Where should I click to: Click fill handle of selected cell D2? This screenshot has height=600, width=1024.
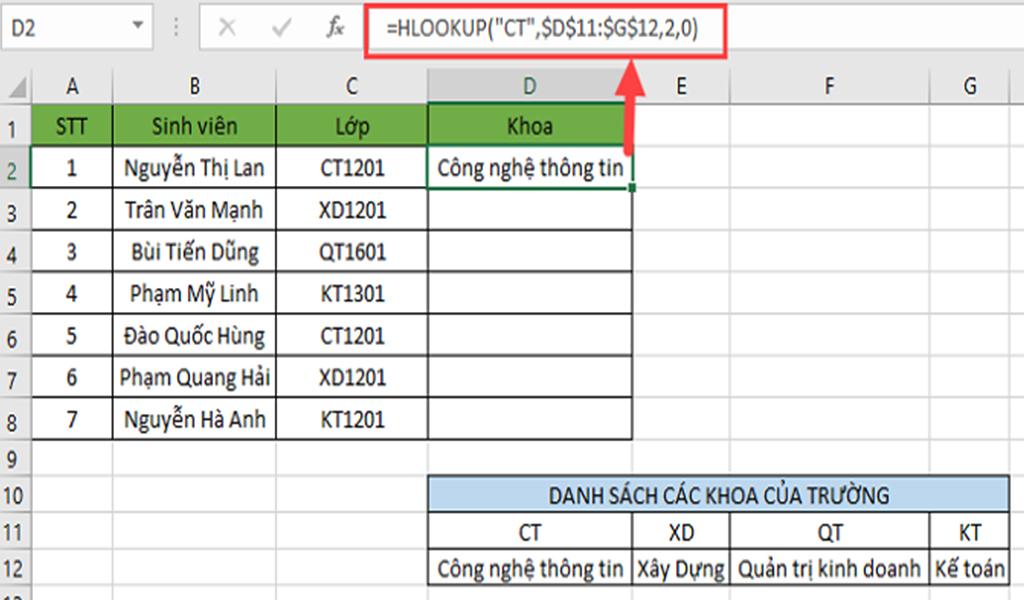click(x=632, y=188)
